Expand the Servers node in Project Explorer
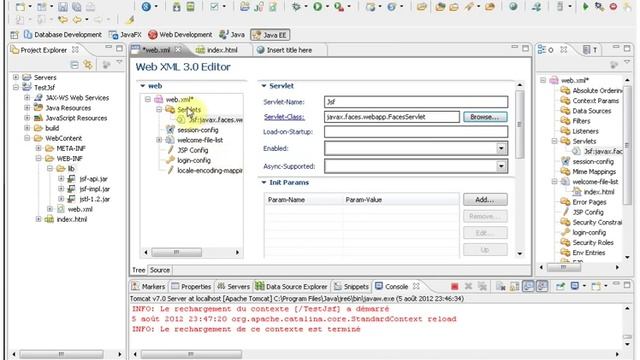Screen dimensions: 640x360 (x=16, y=77)
